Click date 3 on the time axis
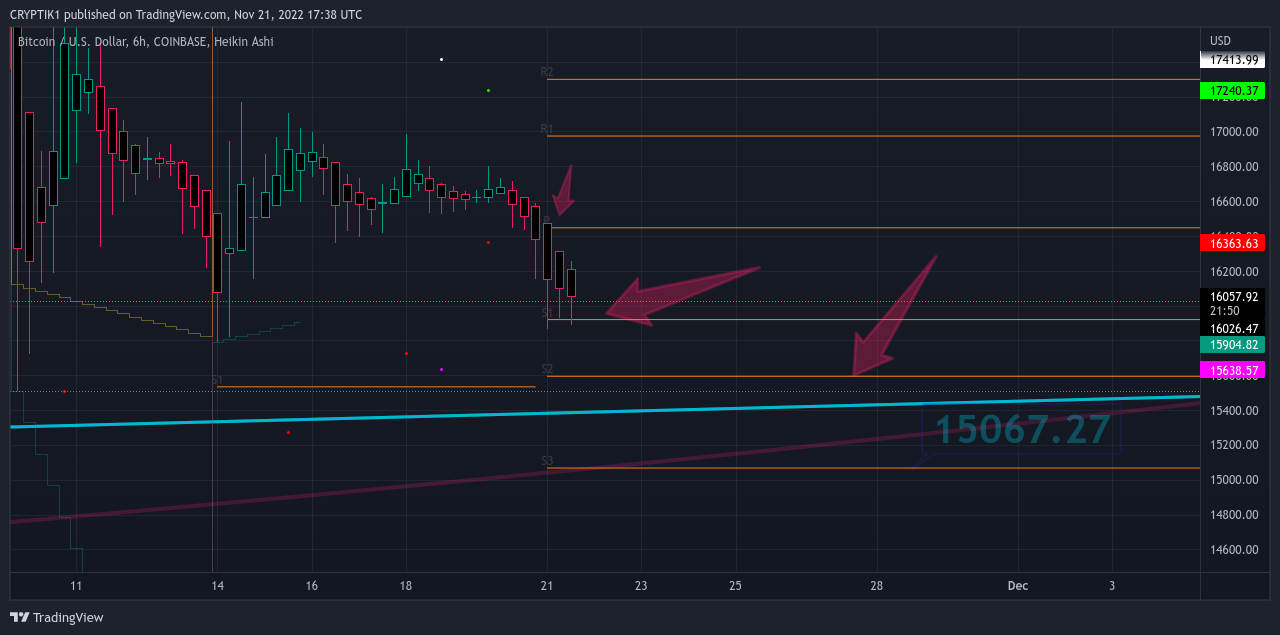 [1112, 586]
